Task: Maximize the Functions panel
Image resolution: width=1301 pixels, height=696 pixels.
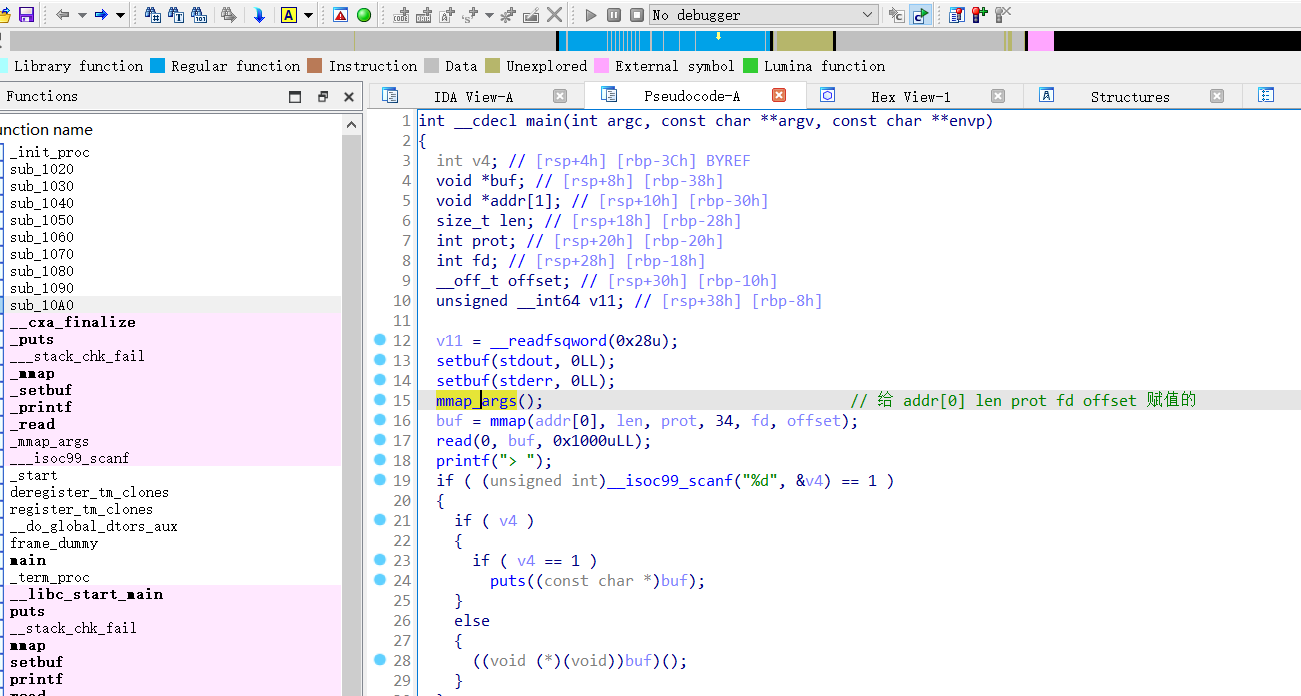Action: (295, 97)
